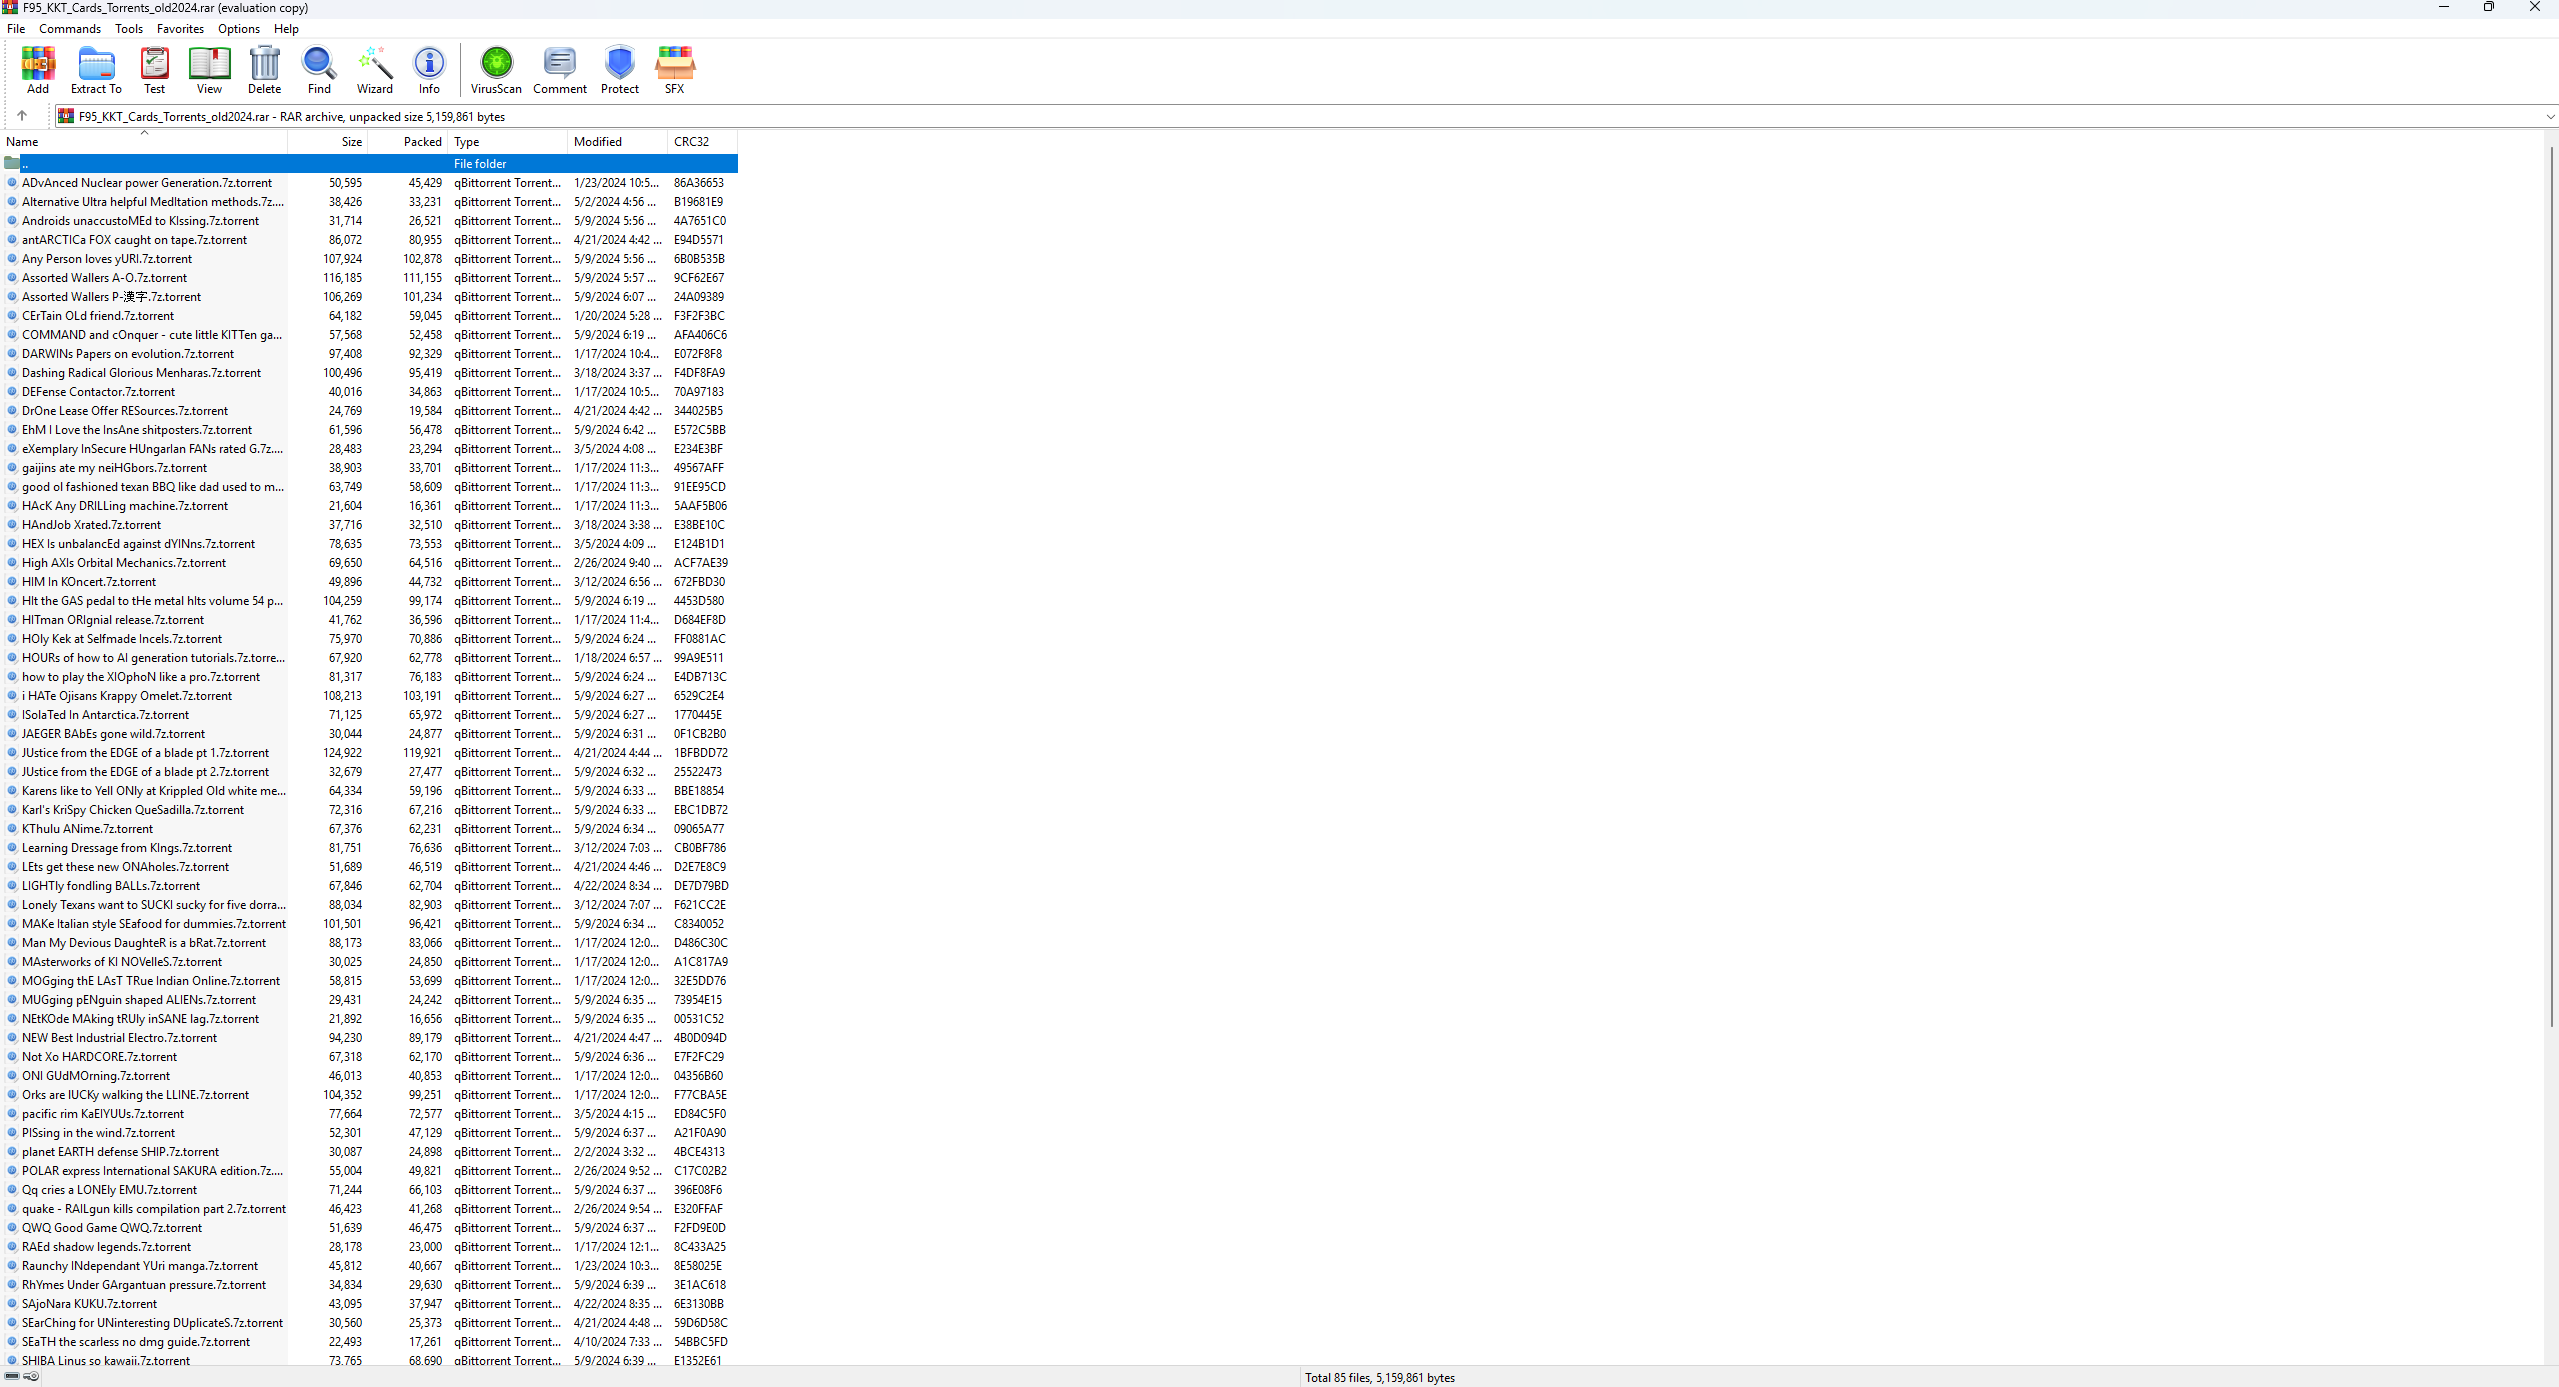Screen dimensions: 2559x1387
Task: Go up one folder level arrow
Action: pos(22,116)
